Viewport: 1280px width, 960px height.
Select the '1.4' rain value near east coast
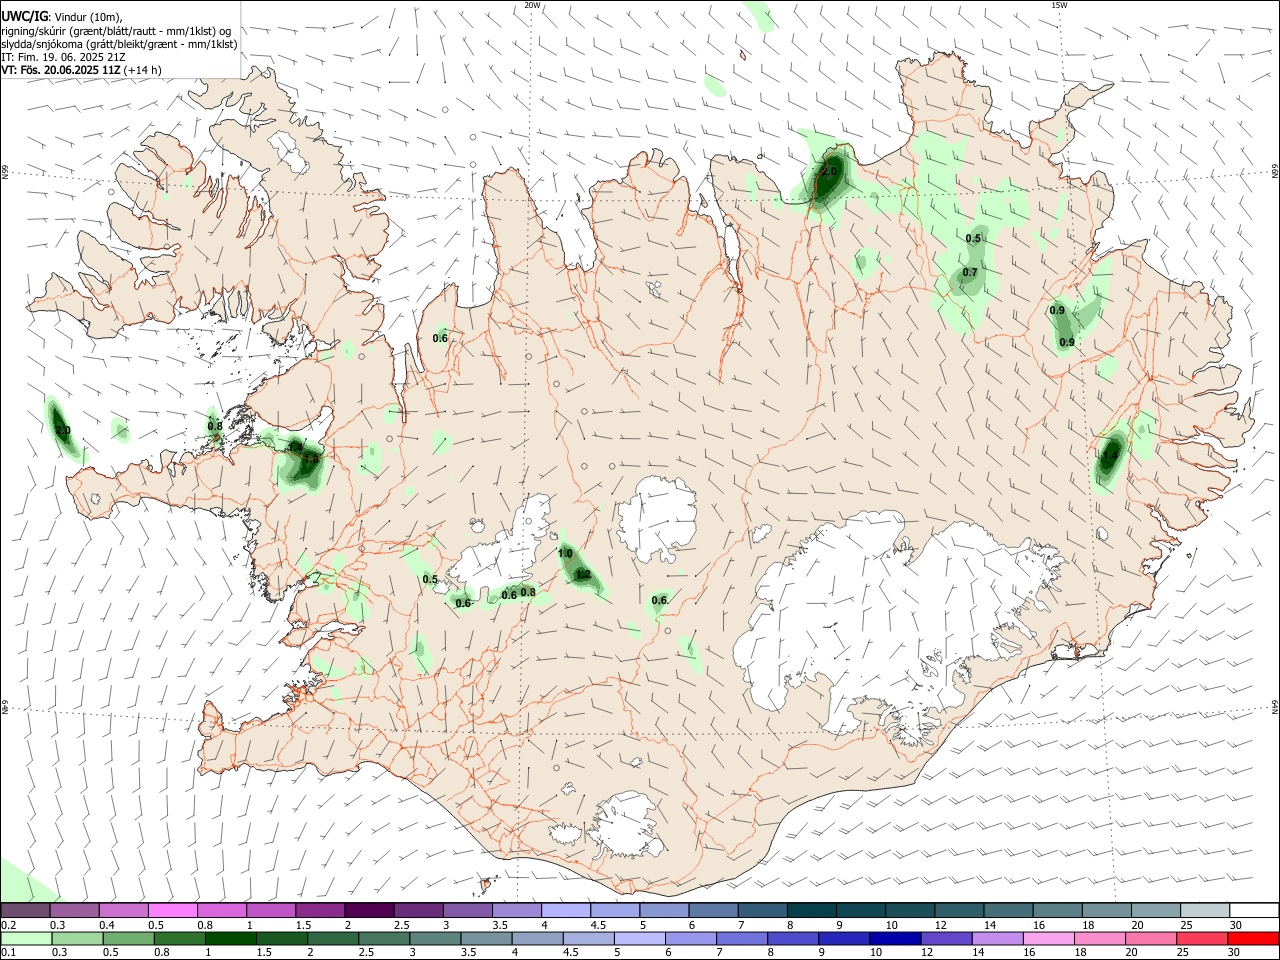tap(1109, 457)
